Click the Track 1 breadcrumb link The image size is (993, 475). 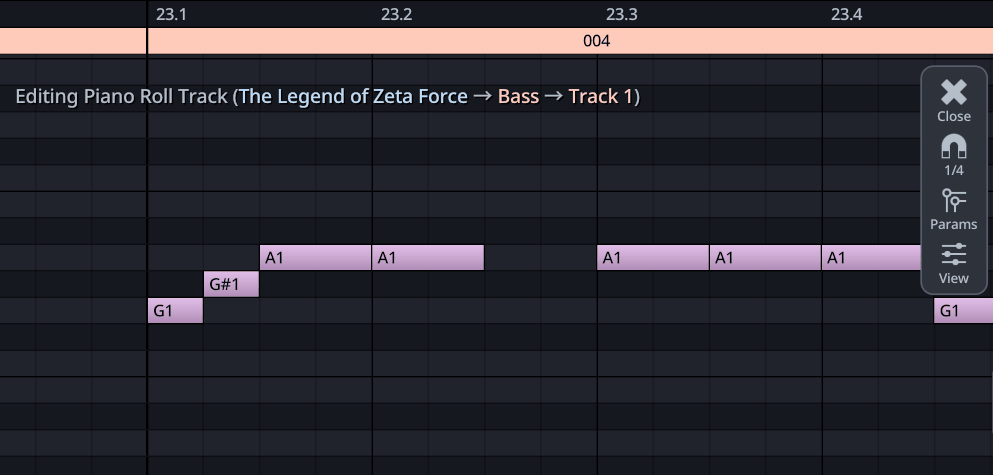pos(601,96)
